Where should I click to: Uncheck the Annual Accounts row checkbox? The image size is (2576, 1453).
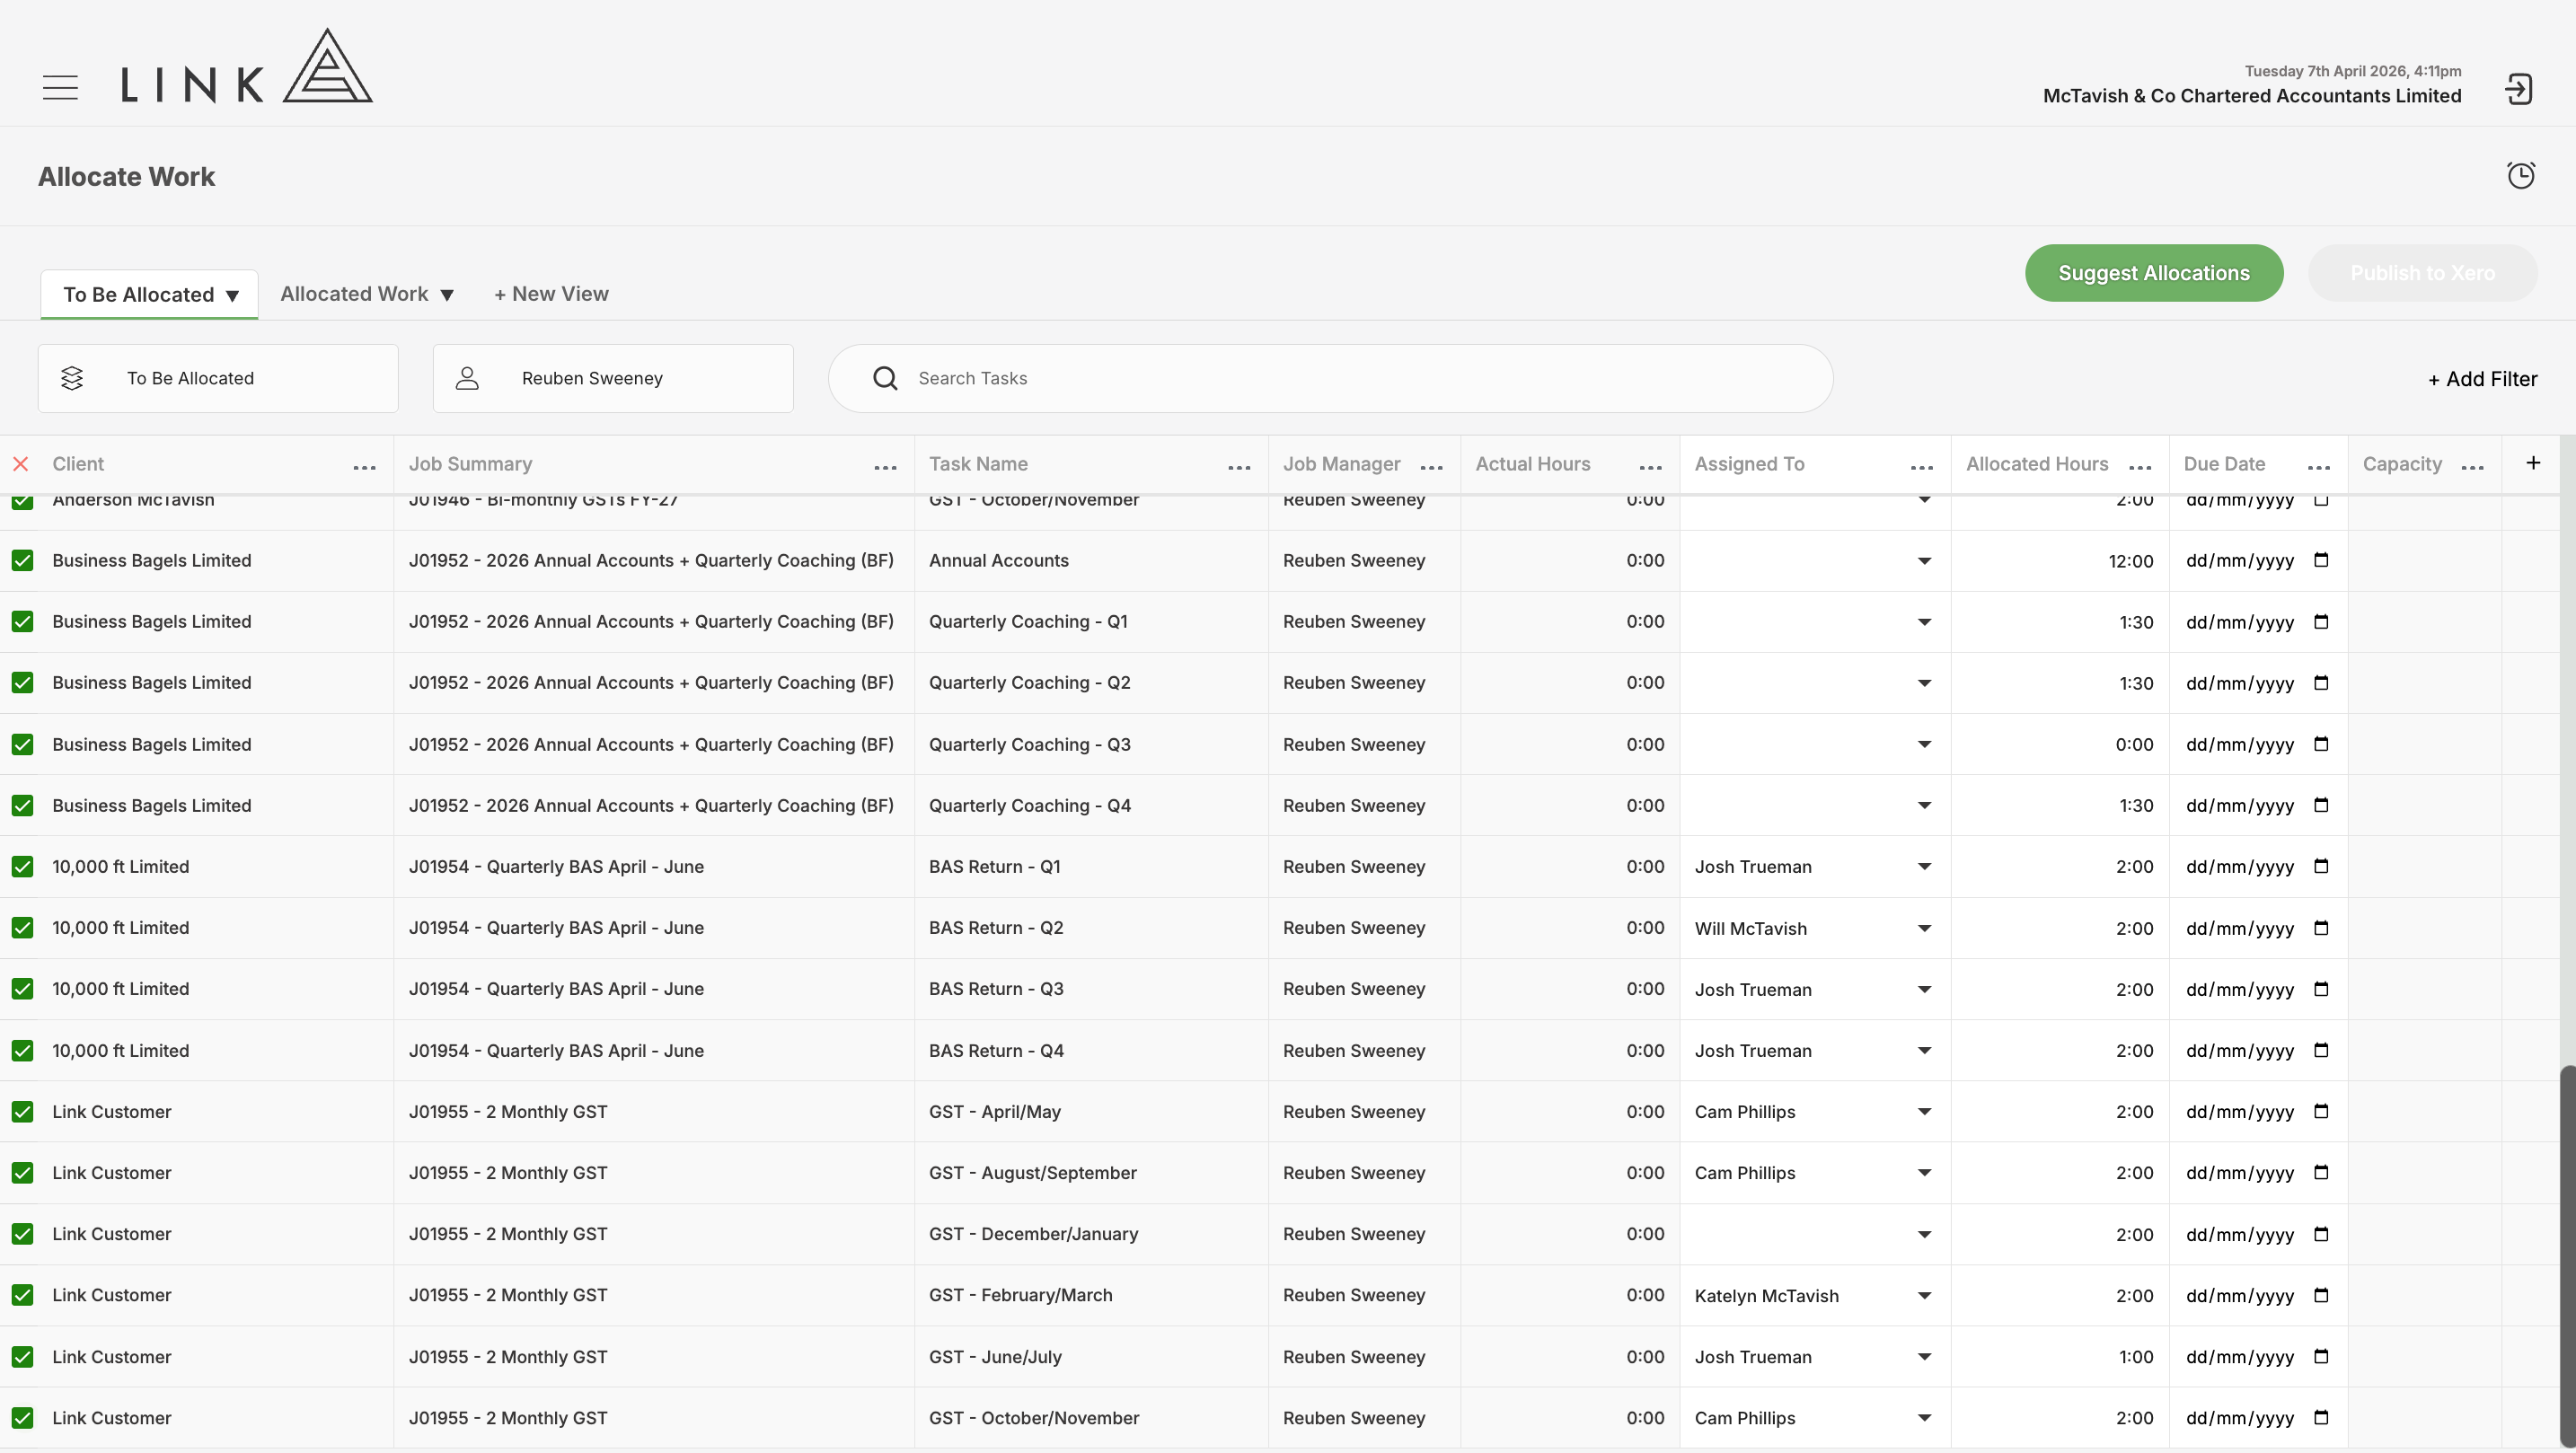click(22, 560)
